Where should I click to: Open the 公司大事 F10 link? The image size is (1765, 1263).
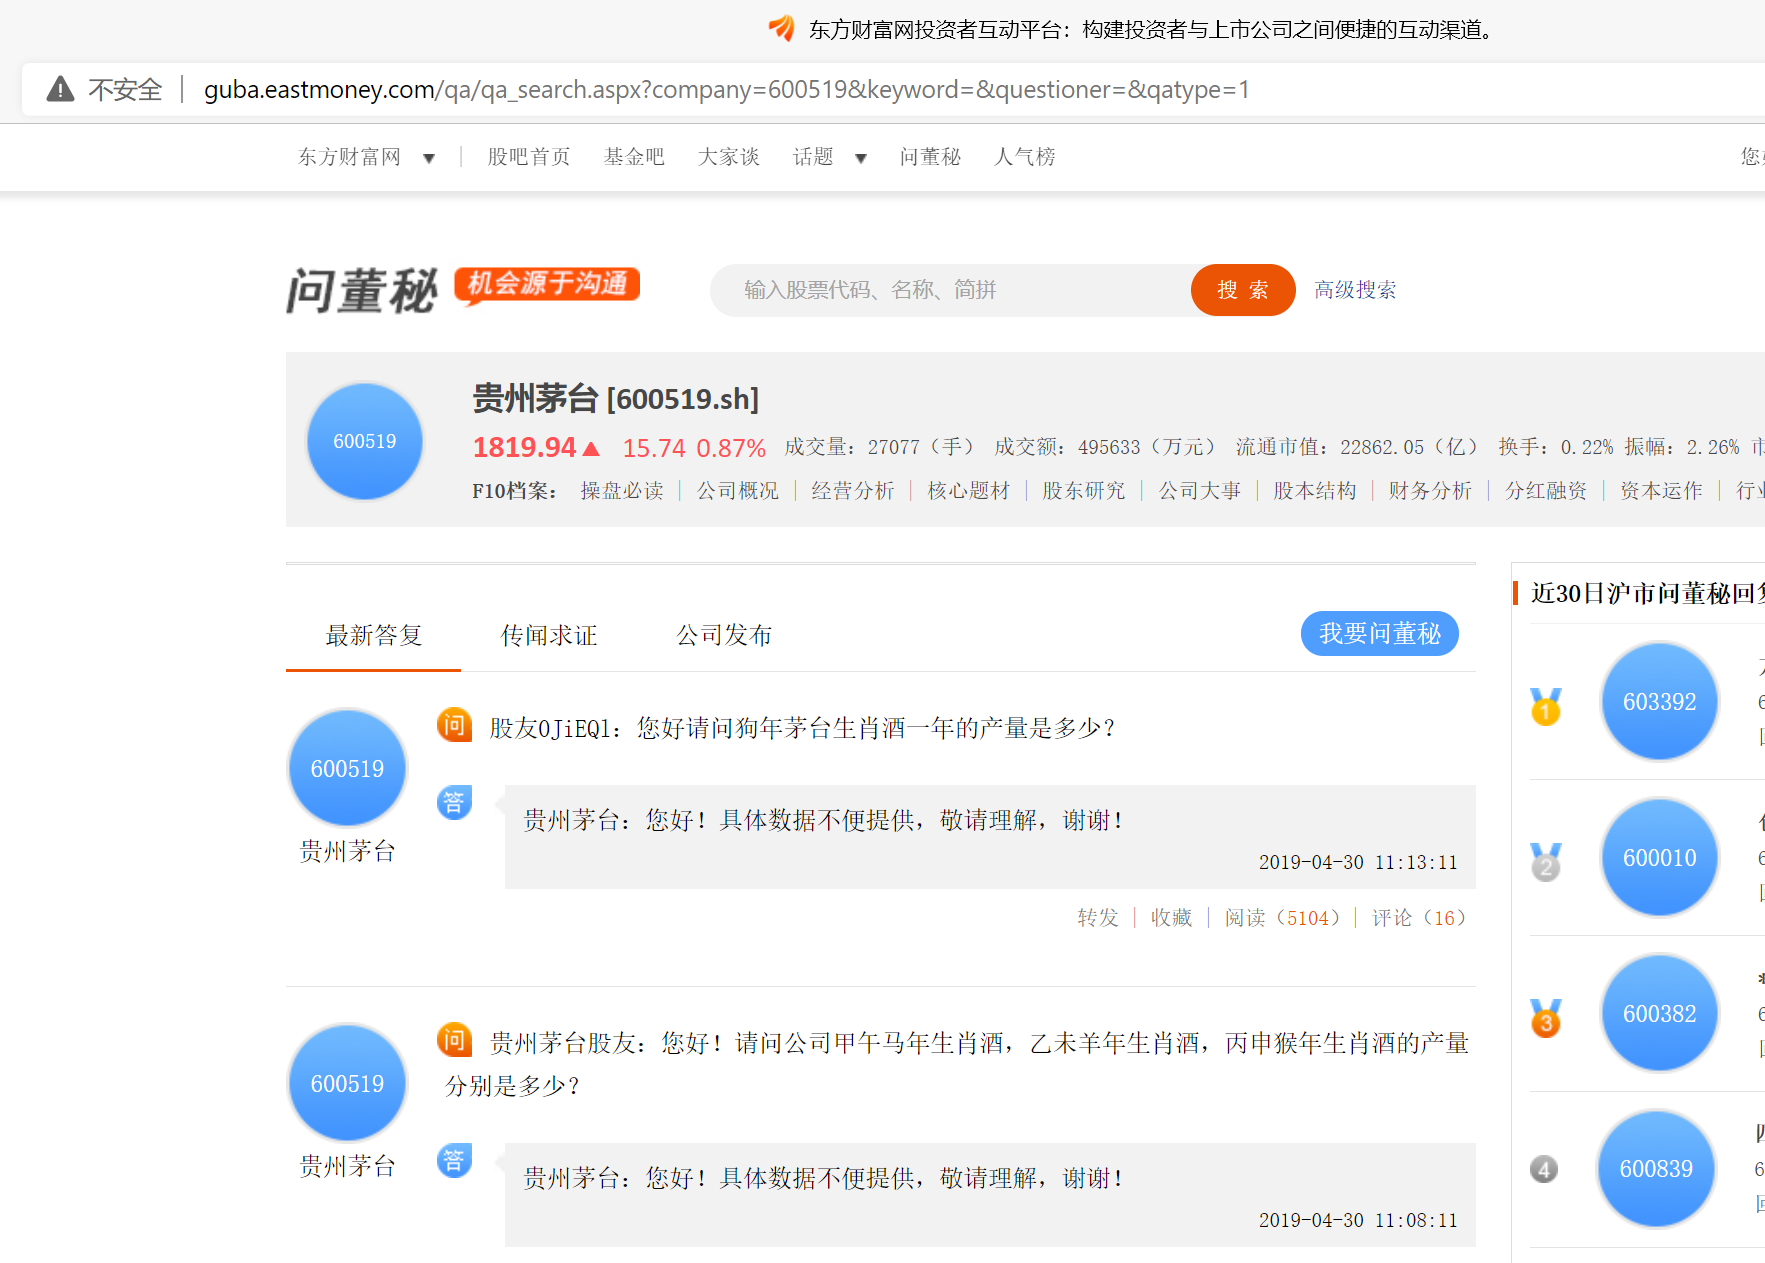pyautogui.click(x=1200, y=491)
